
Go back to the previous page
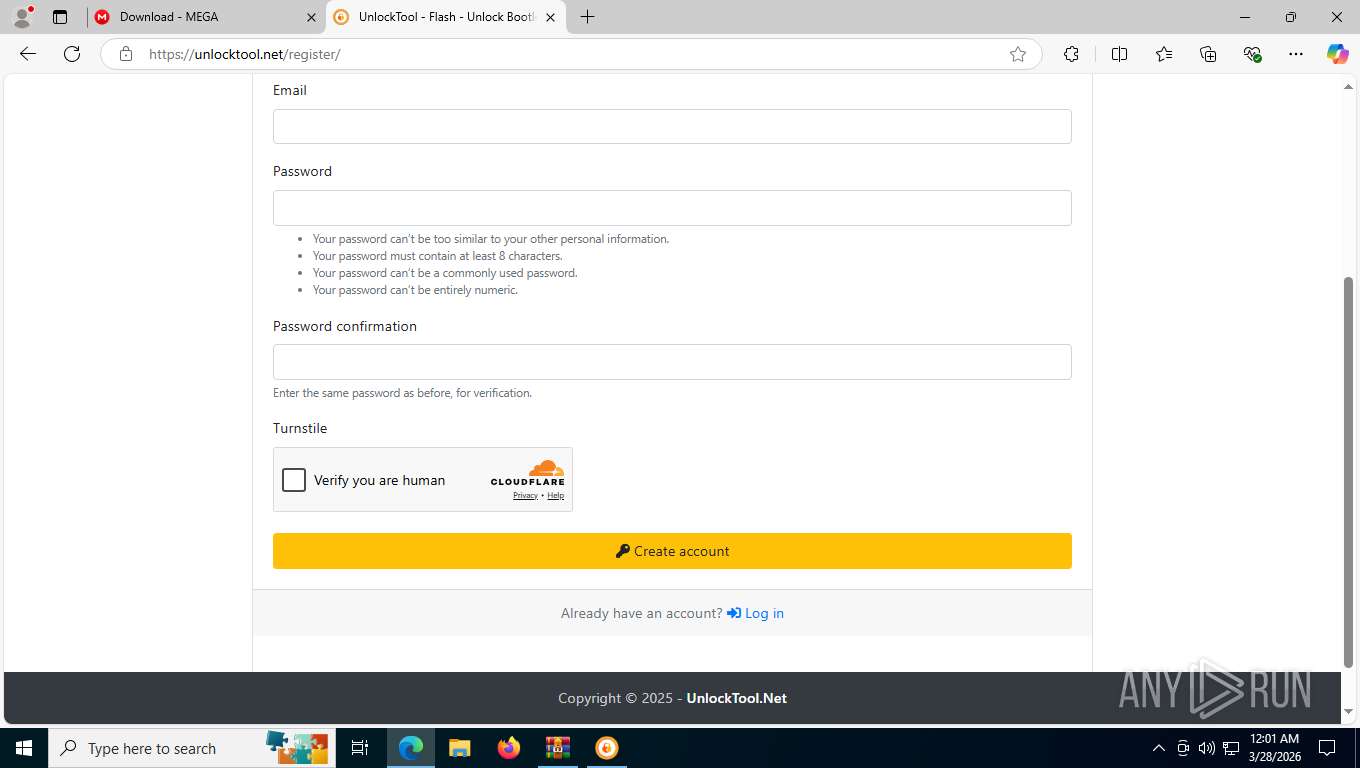[x=28, y=54]
